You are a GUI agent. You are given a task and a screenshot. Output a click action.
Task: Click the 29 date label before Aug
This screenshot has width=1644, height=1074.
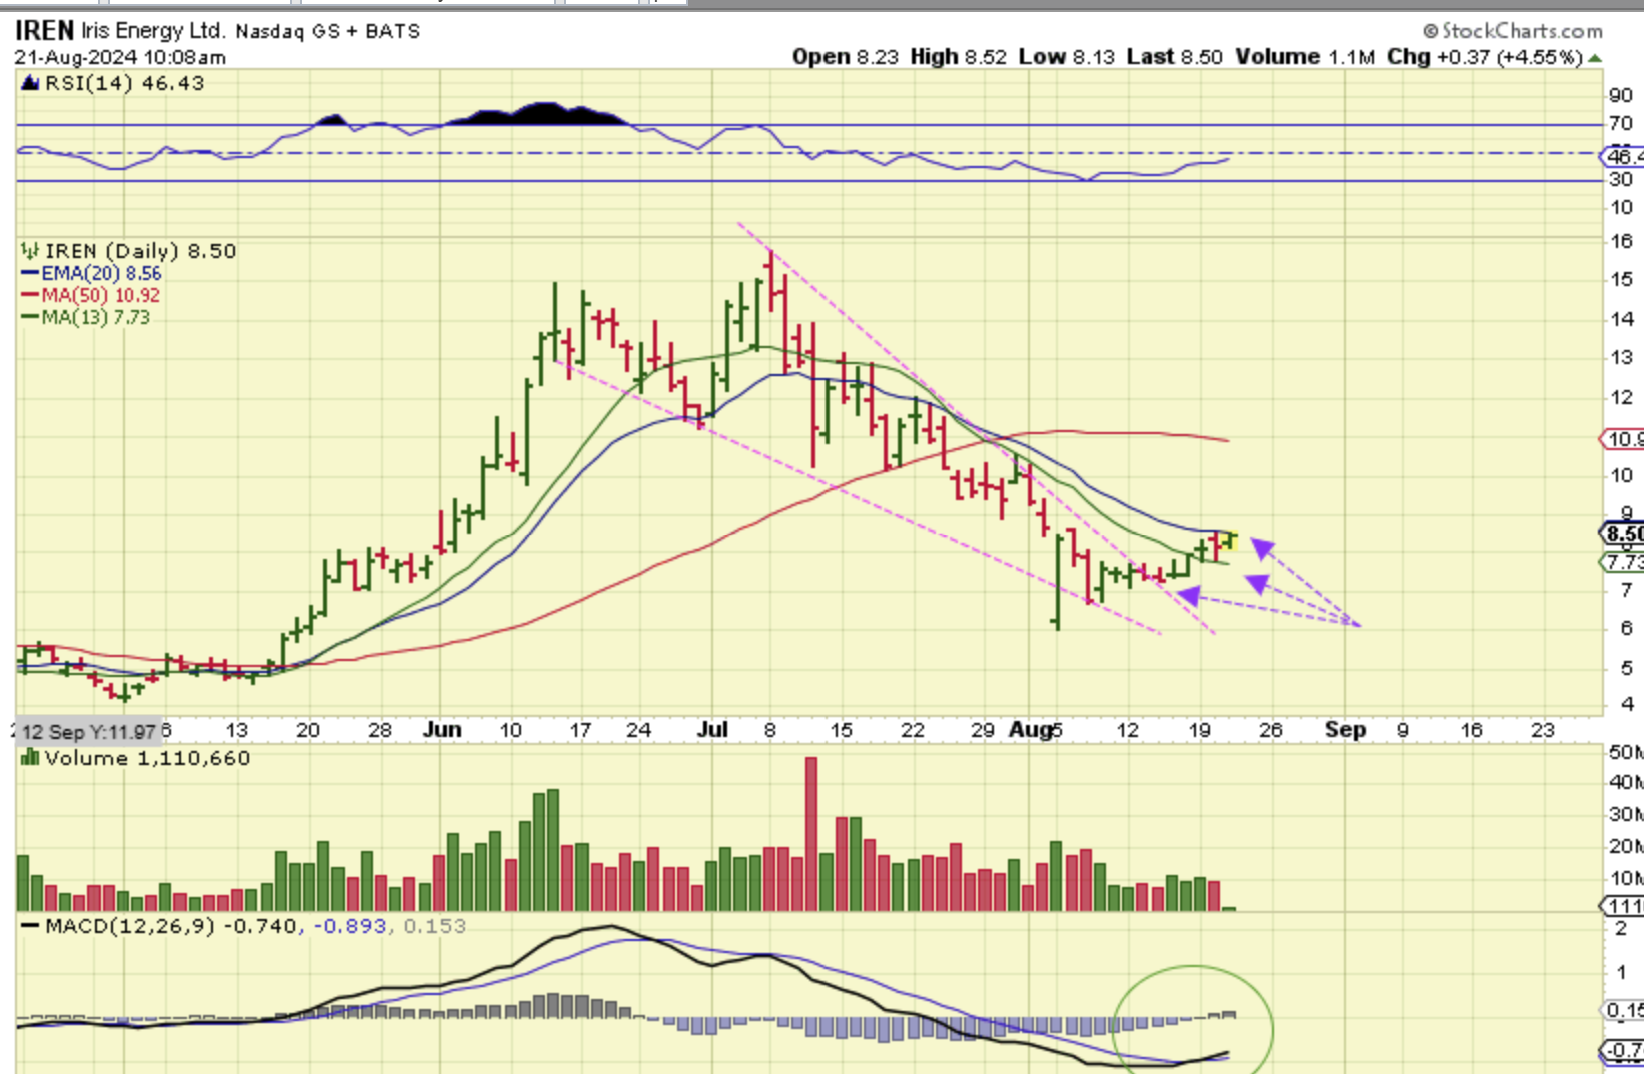(x=983, y=730)
